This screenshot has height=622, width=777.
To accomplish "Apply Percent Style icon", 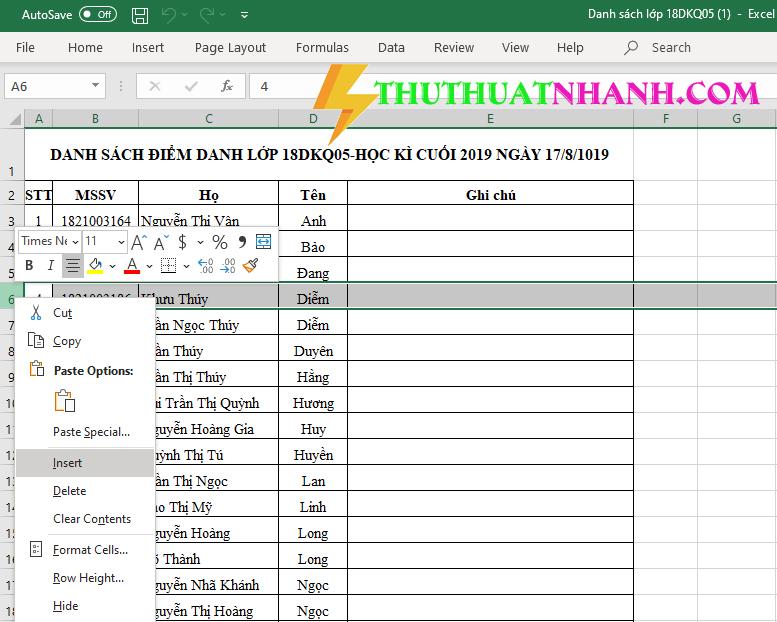I will click(220, 242).
